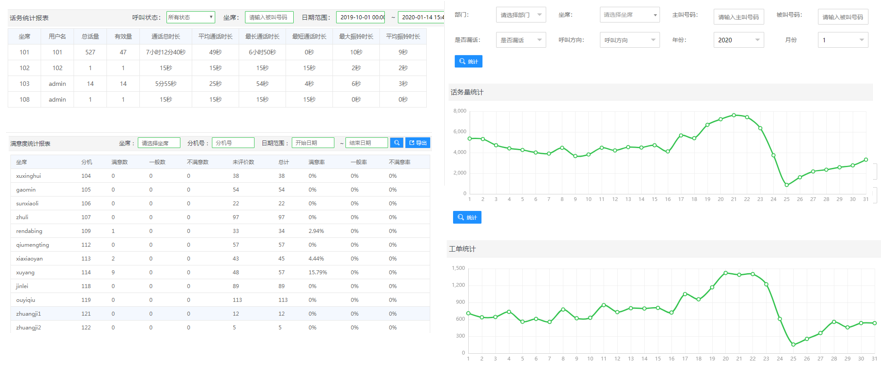Open the 月份 dropdown showing 1
Viewport: 887px width, 368px height.
tap(843, 40)
